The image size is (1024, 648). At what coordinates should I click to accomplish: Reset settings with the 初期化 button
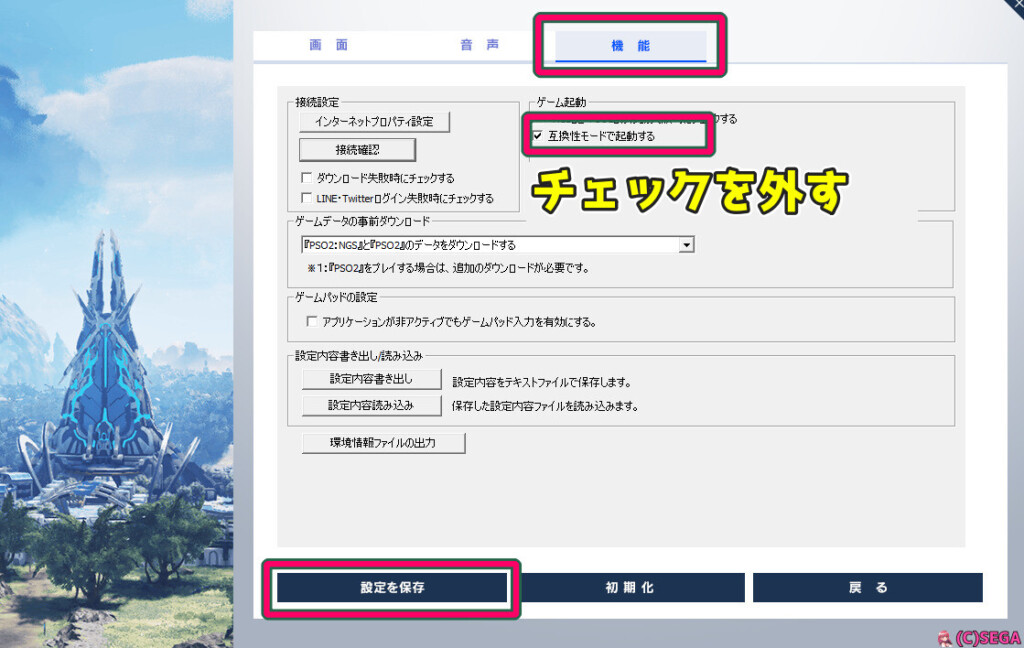632,588
